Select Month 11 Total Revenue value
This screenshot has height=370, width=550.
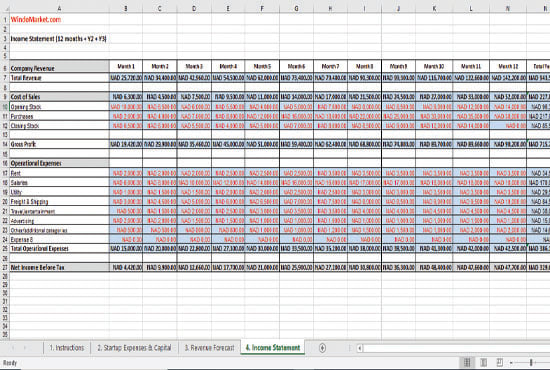(x=471, y=78)
